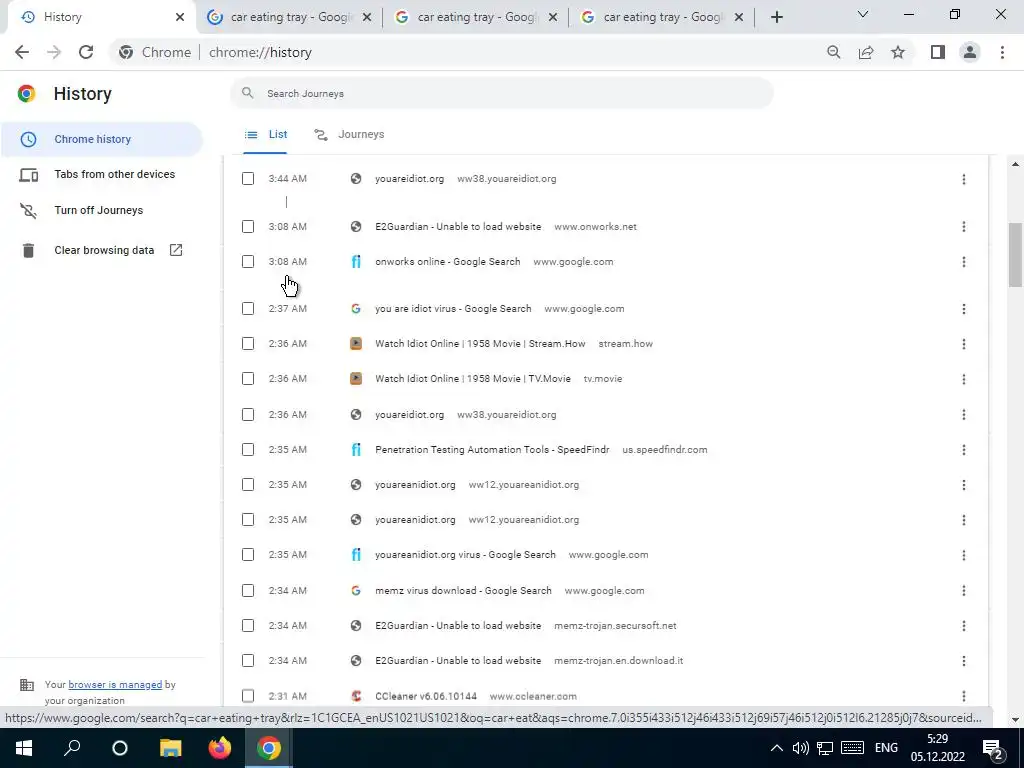This screenshot has width=1024, height=768.
Task: Open actions menu for 3:44 AM youareidiot.org
Action: 963,179
